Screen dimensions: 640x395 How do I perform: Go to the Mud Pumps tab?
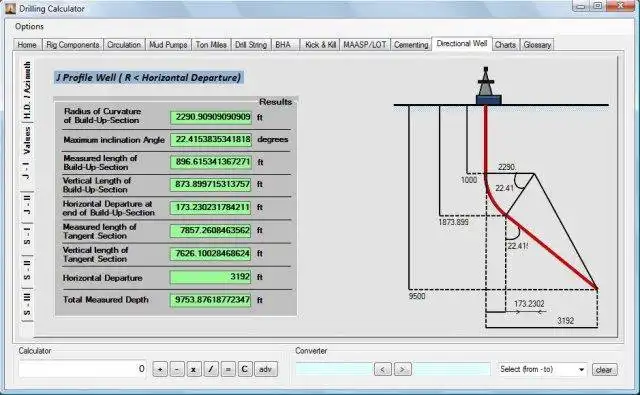[168, 45]
